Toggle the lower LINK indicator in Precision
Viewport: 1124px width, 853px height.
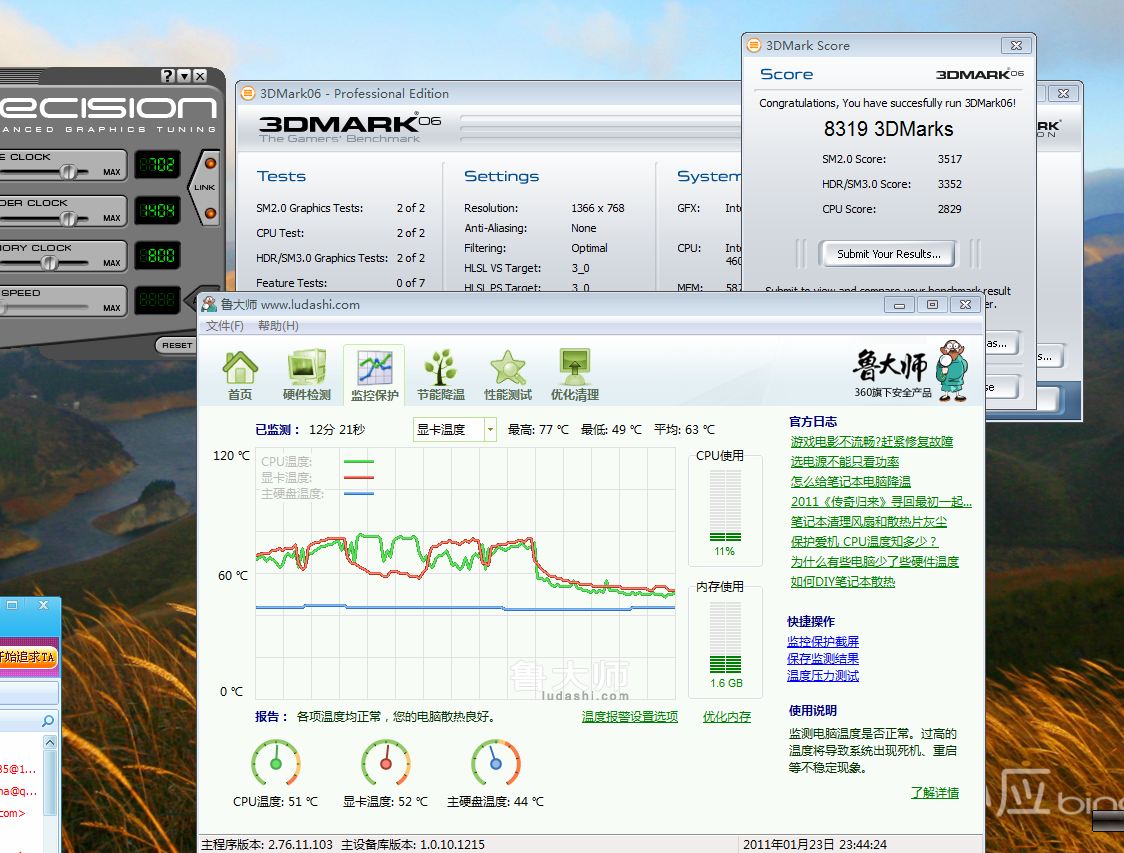click(x=210, y=213)
